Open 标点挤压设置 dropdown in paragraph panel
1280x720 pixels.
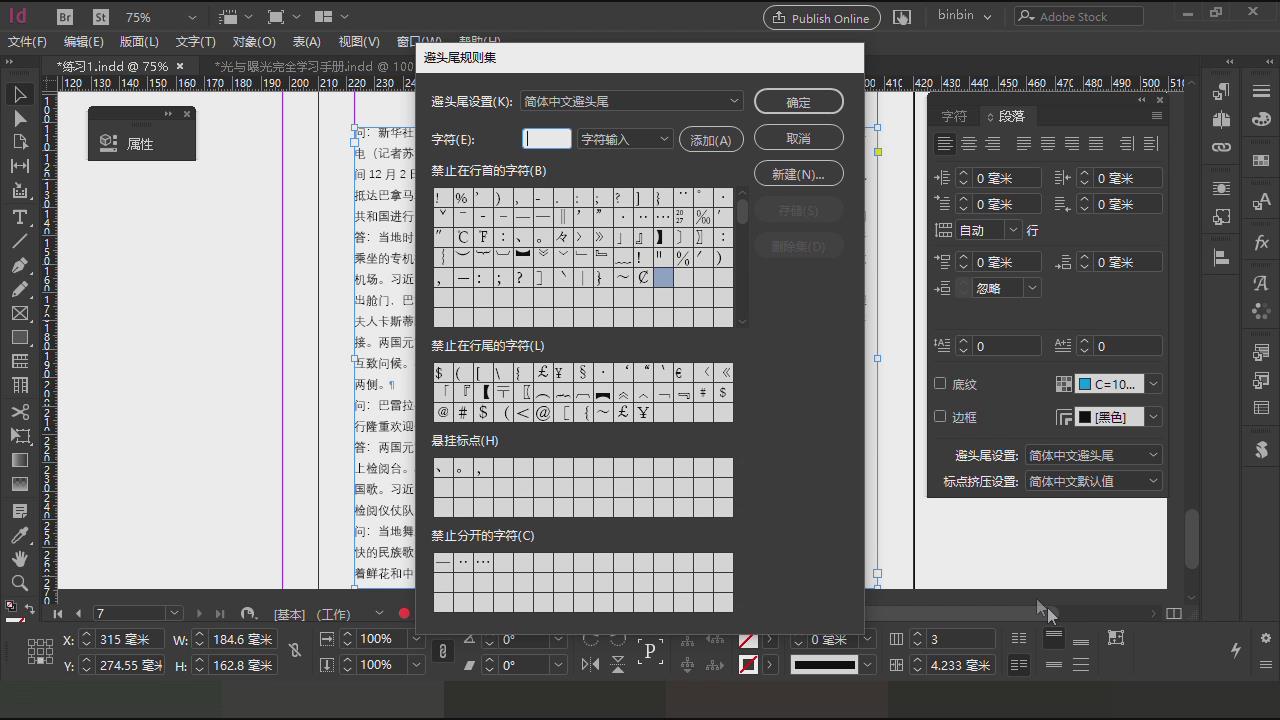pos(1094,481)
